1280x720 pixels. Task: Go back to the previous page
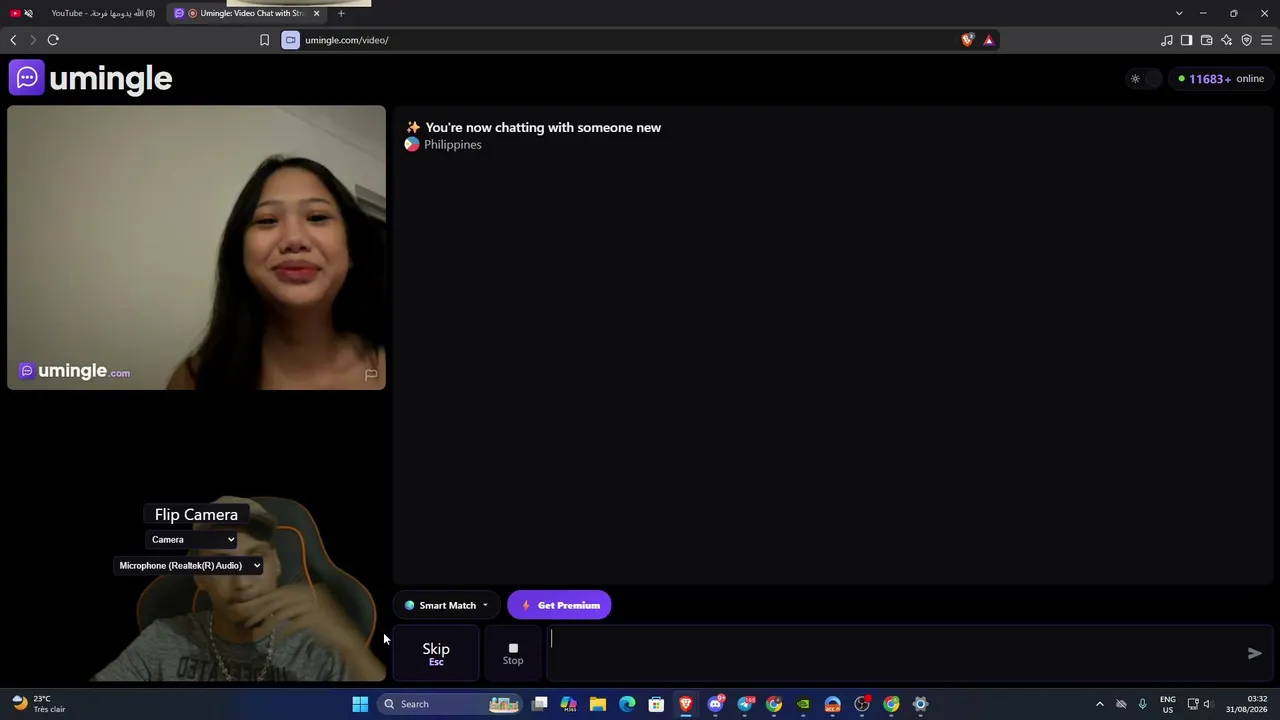(x=13, y=40)
